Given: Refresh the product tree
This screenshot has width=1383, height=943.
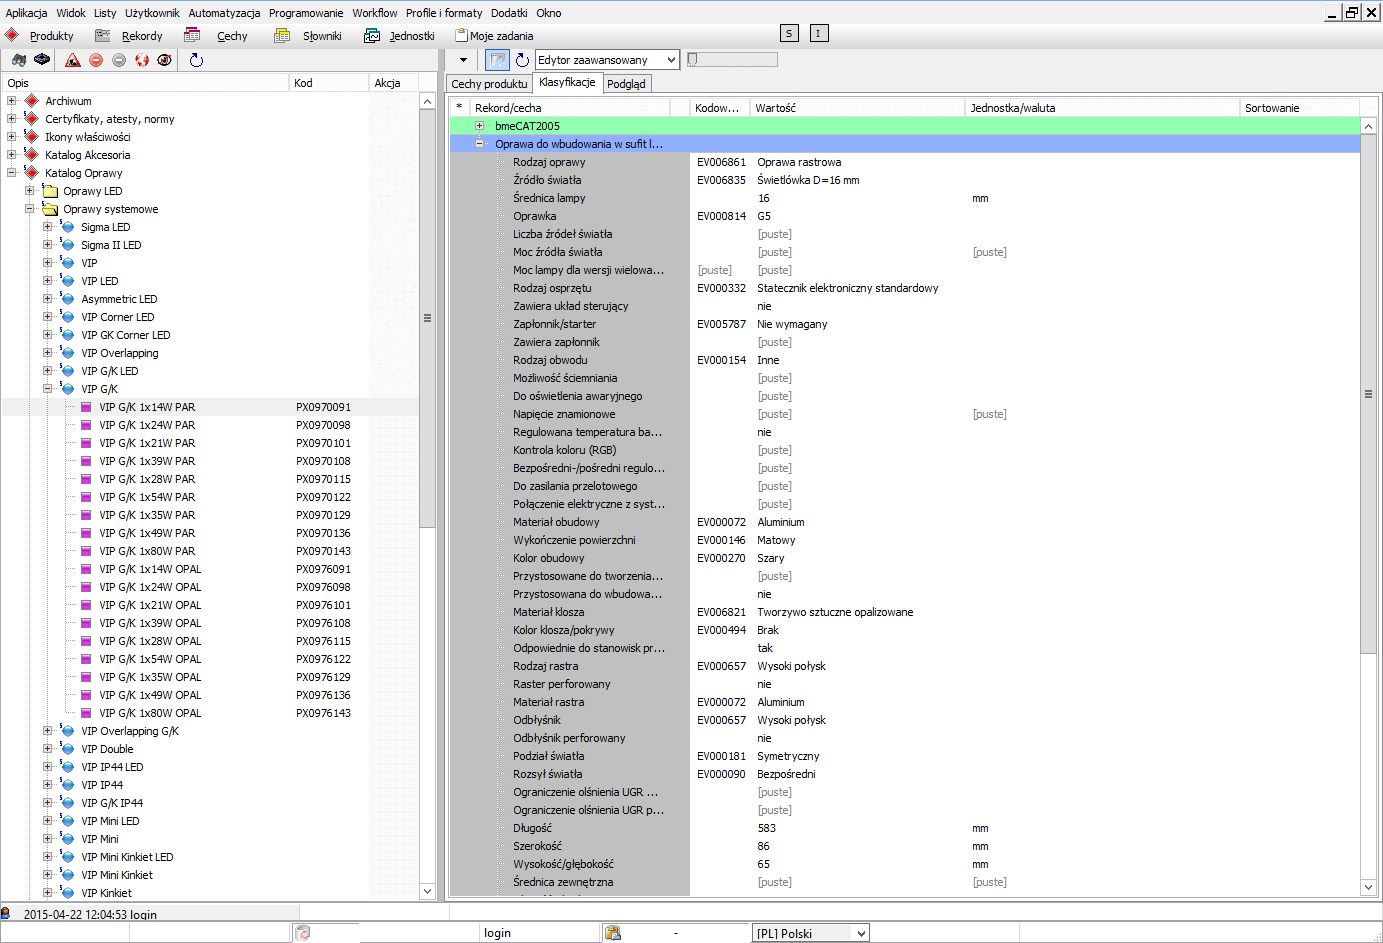Looking at the screenshot, I should coord(196,60).
